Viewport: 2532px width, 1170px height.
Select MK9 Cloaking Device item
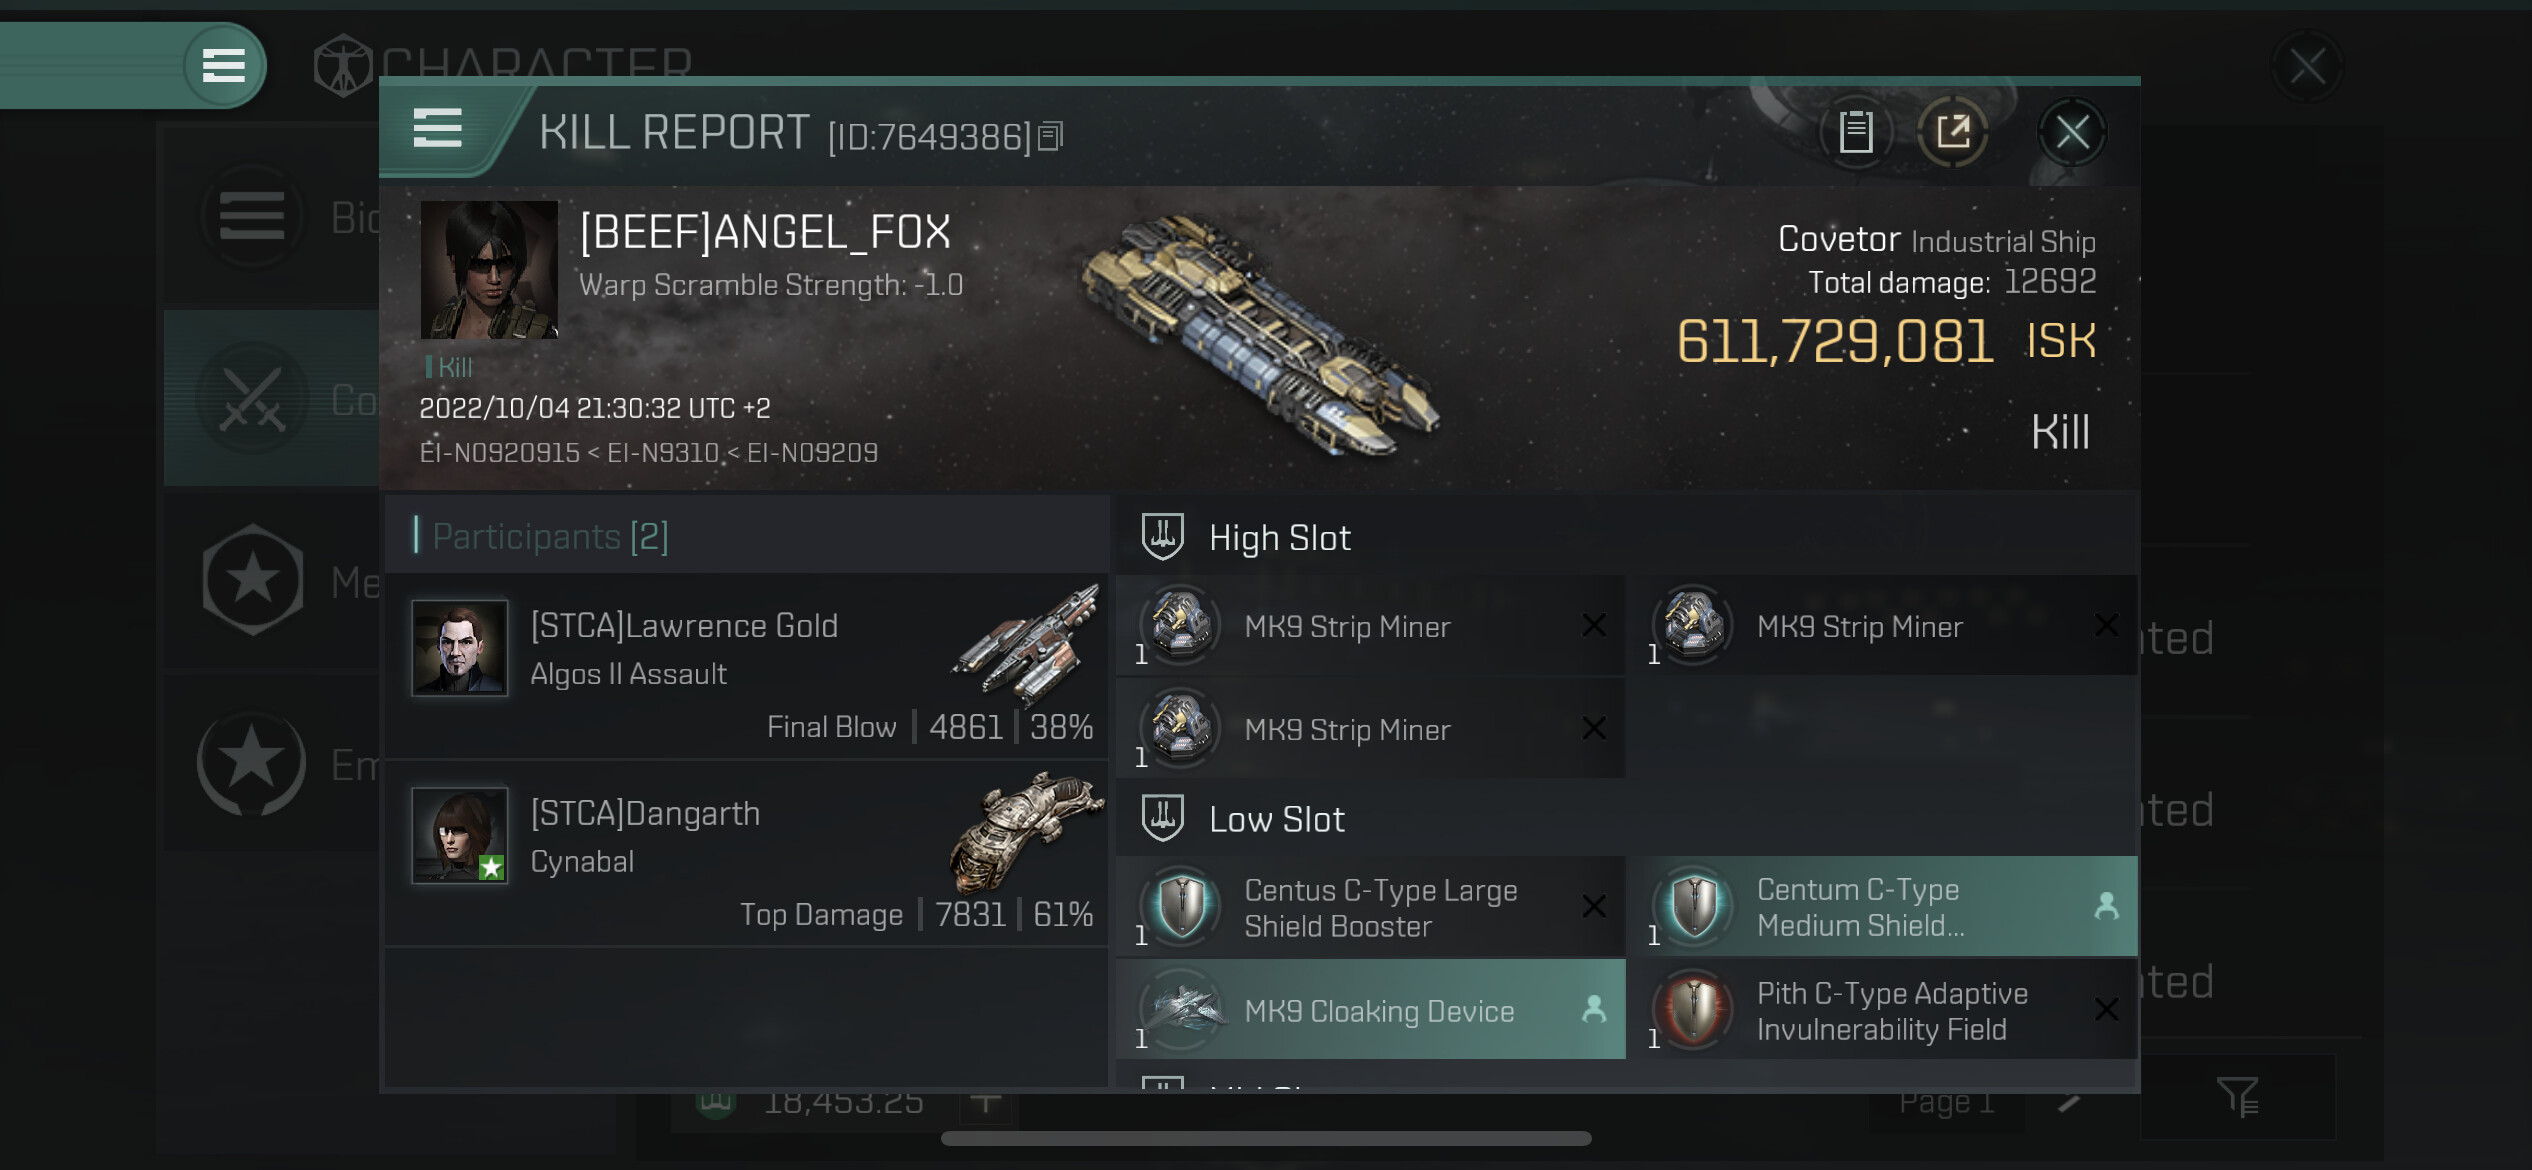coord(1371,1010)
